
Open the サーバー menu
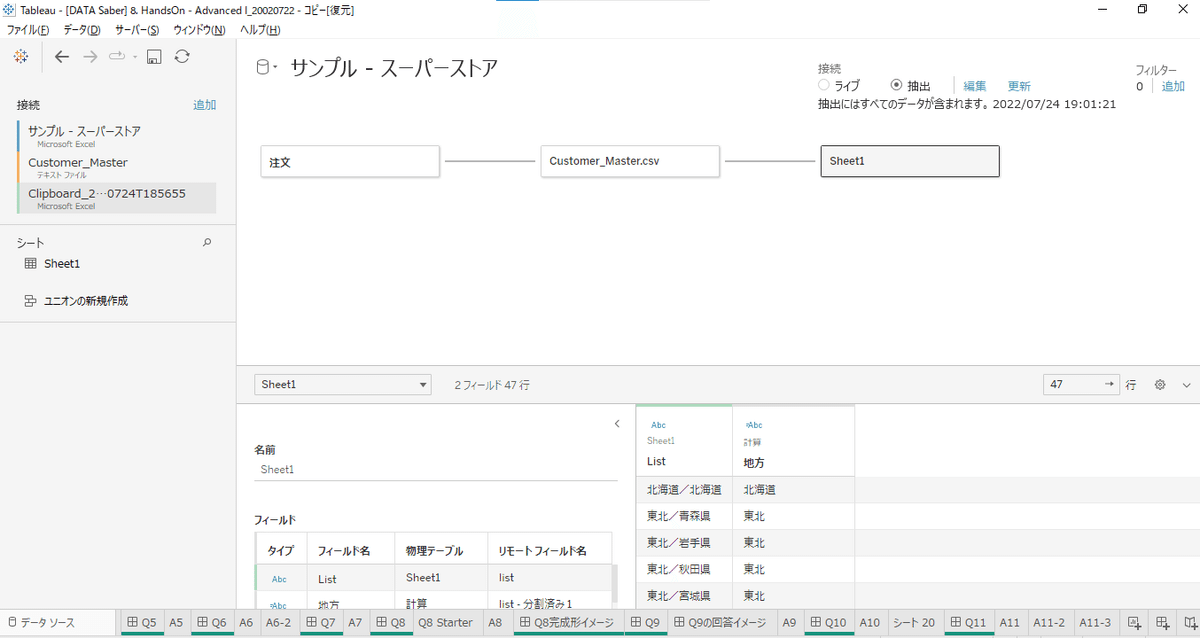(137, 30)
